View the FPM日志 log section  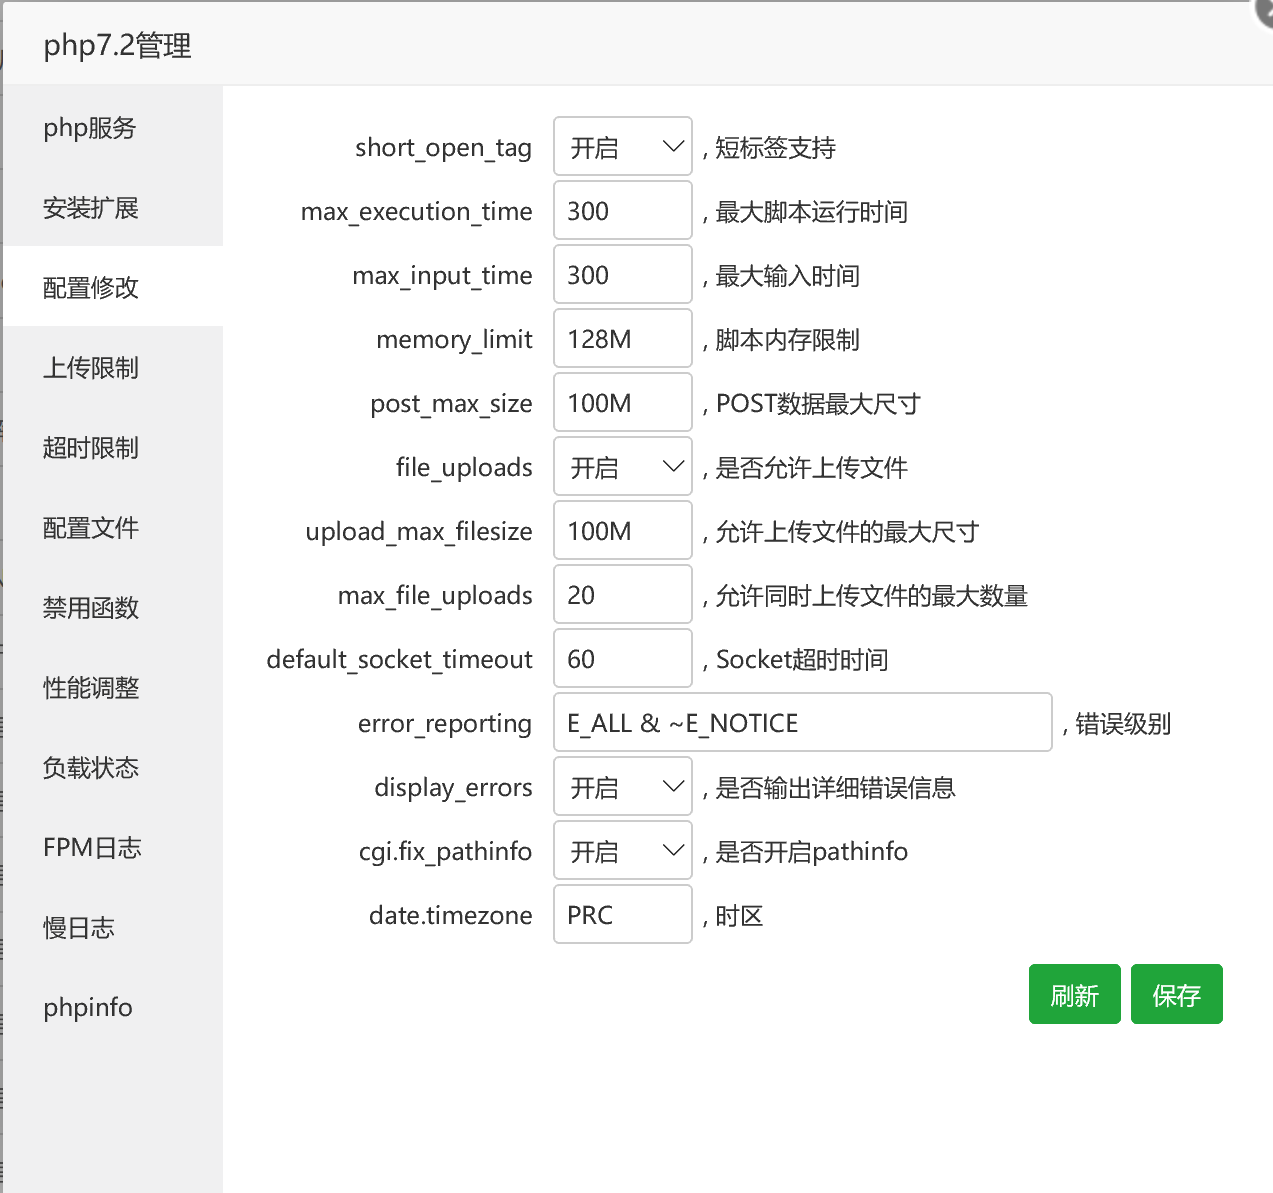click(x=91, y=847)
